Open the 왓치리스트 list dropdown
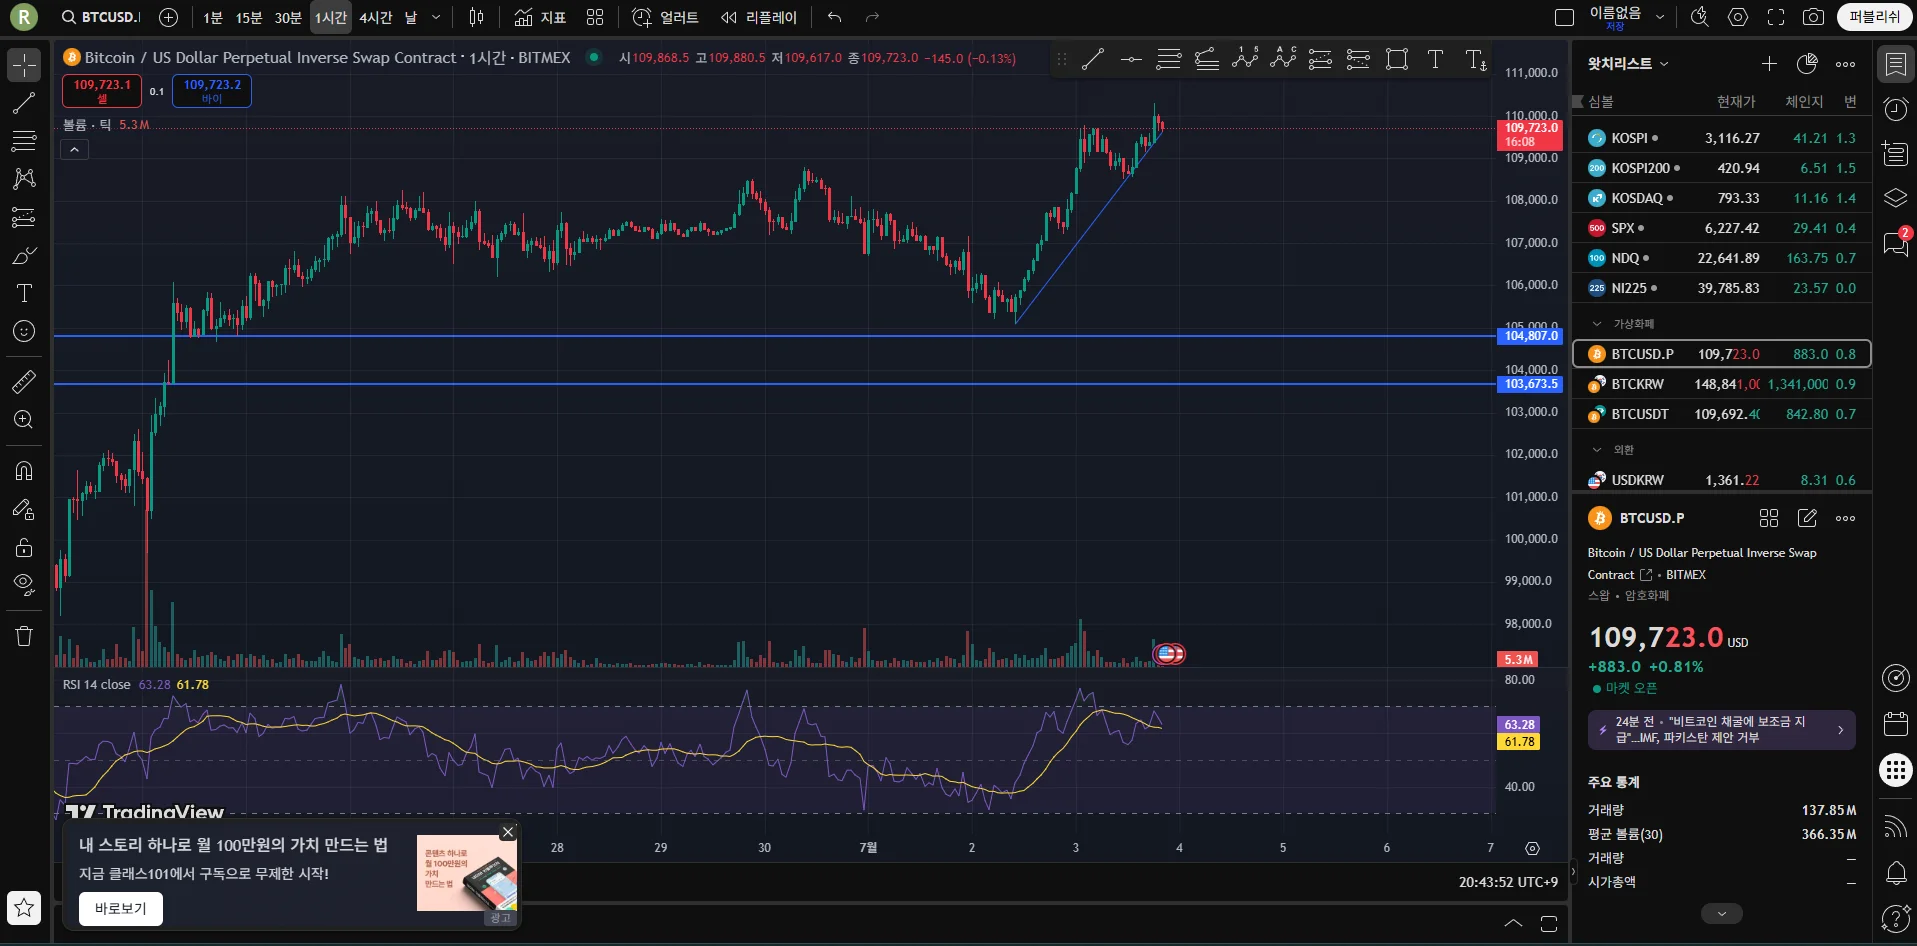Image resolution: width=1917 pixels, height=946 pixels. pyautogui.click(x=1628, y=64)
